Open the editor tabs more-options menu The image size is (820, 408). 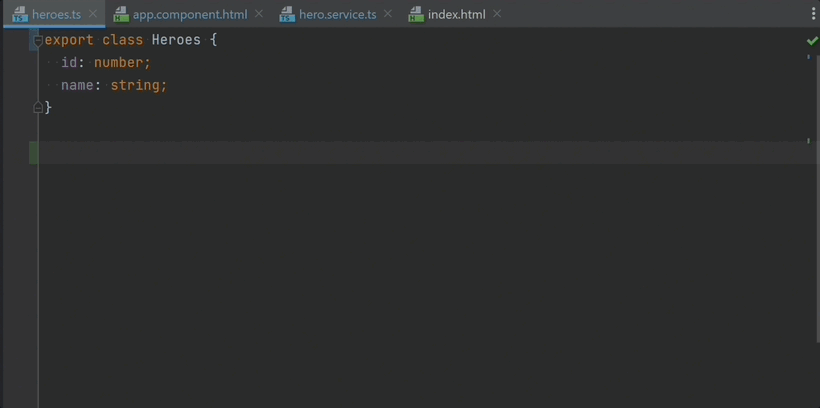813,14
